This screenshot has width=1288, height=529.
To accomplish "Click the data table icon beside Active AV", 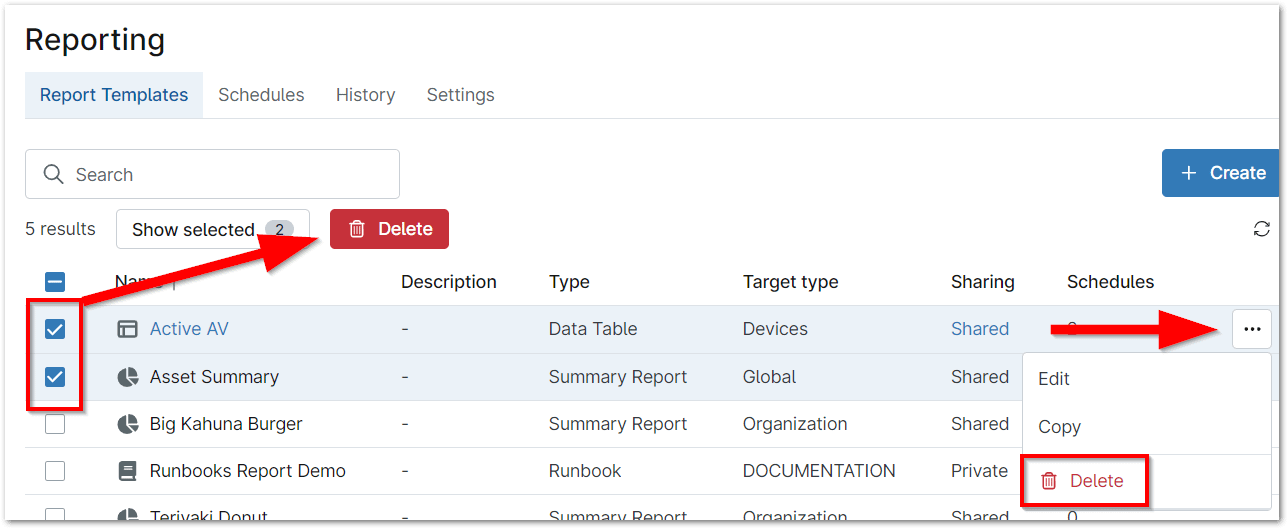I will (127, 329).
